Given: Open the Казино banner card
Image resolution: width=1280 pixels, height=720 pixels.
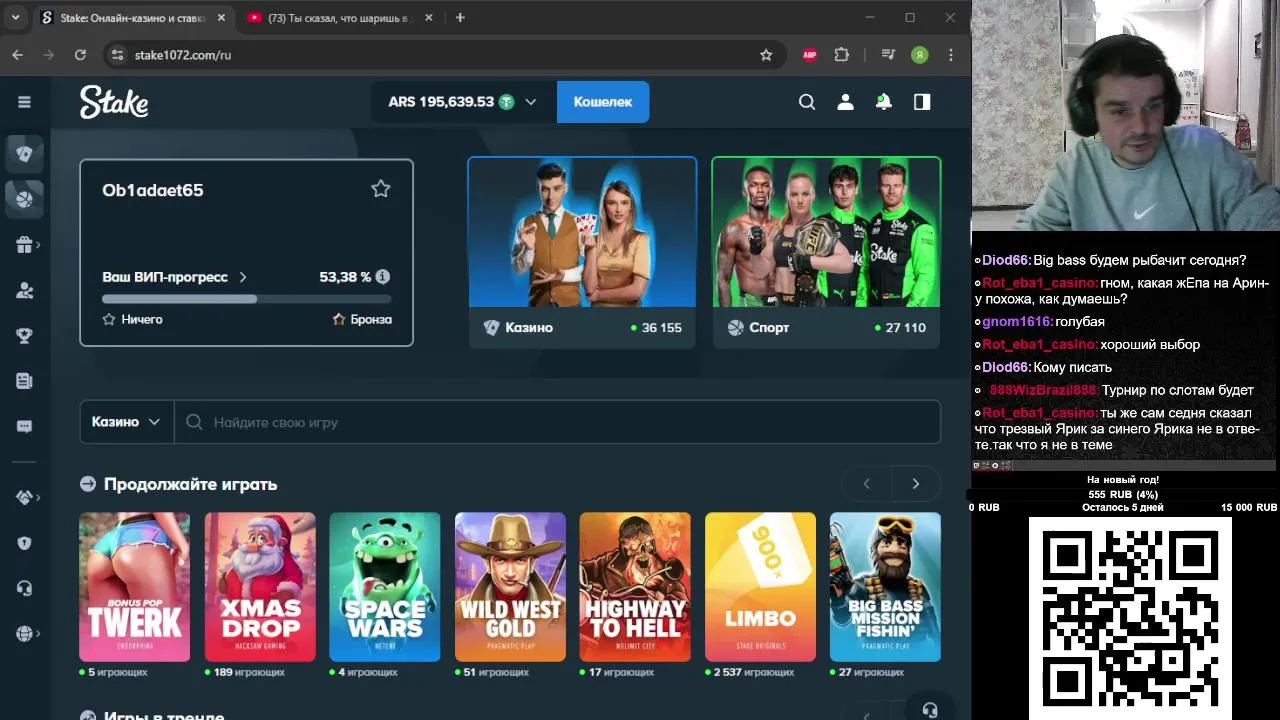Looking at the screenshot, I should coord(582,252).
